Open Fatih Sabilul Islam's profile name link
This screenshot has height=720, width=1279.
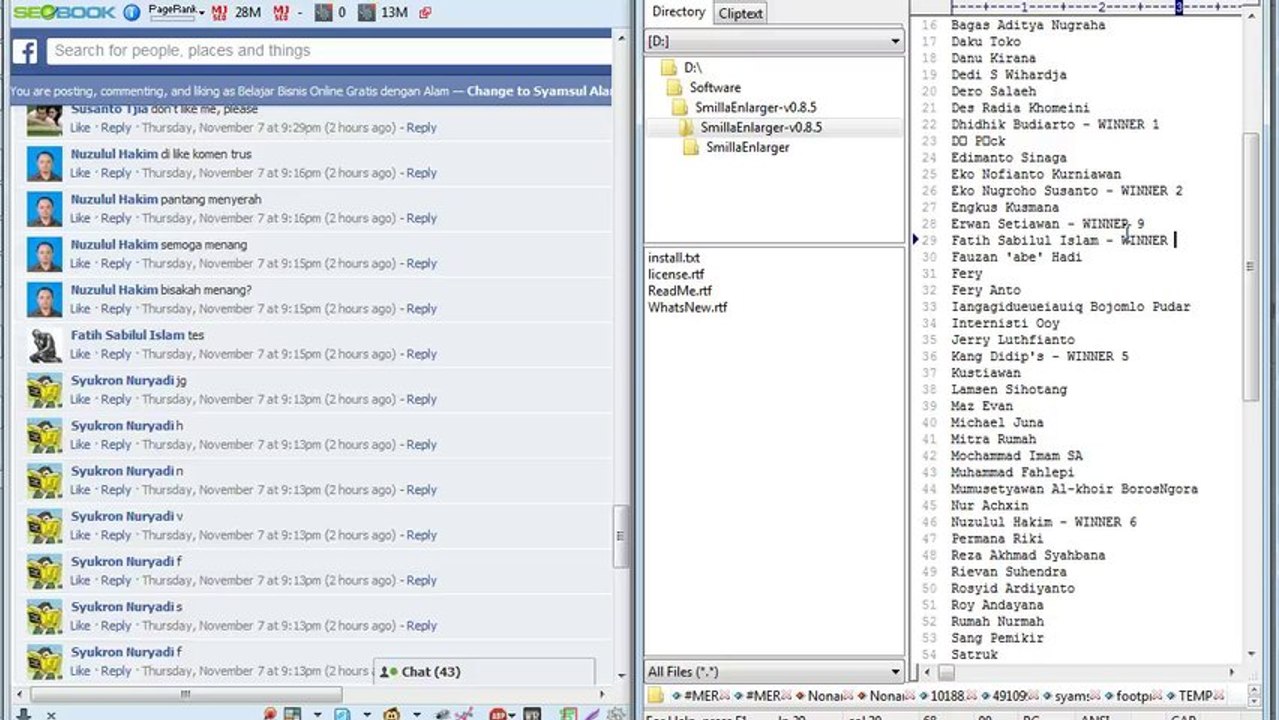pos(128,335)
